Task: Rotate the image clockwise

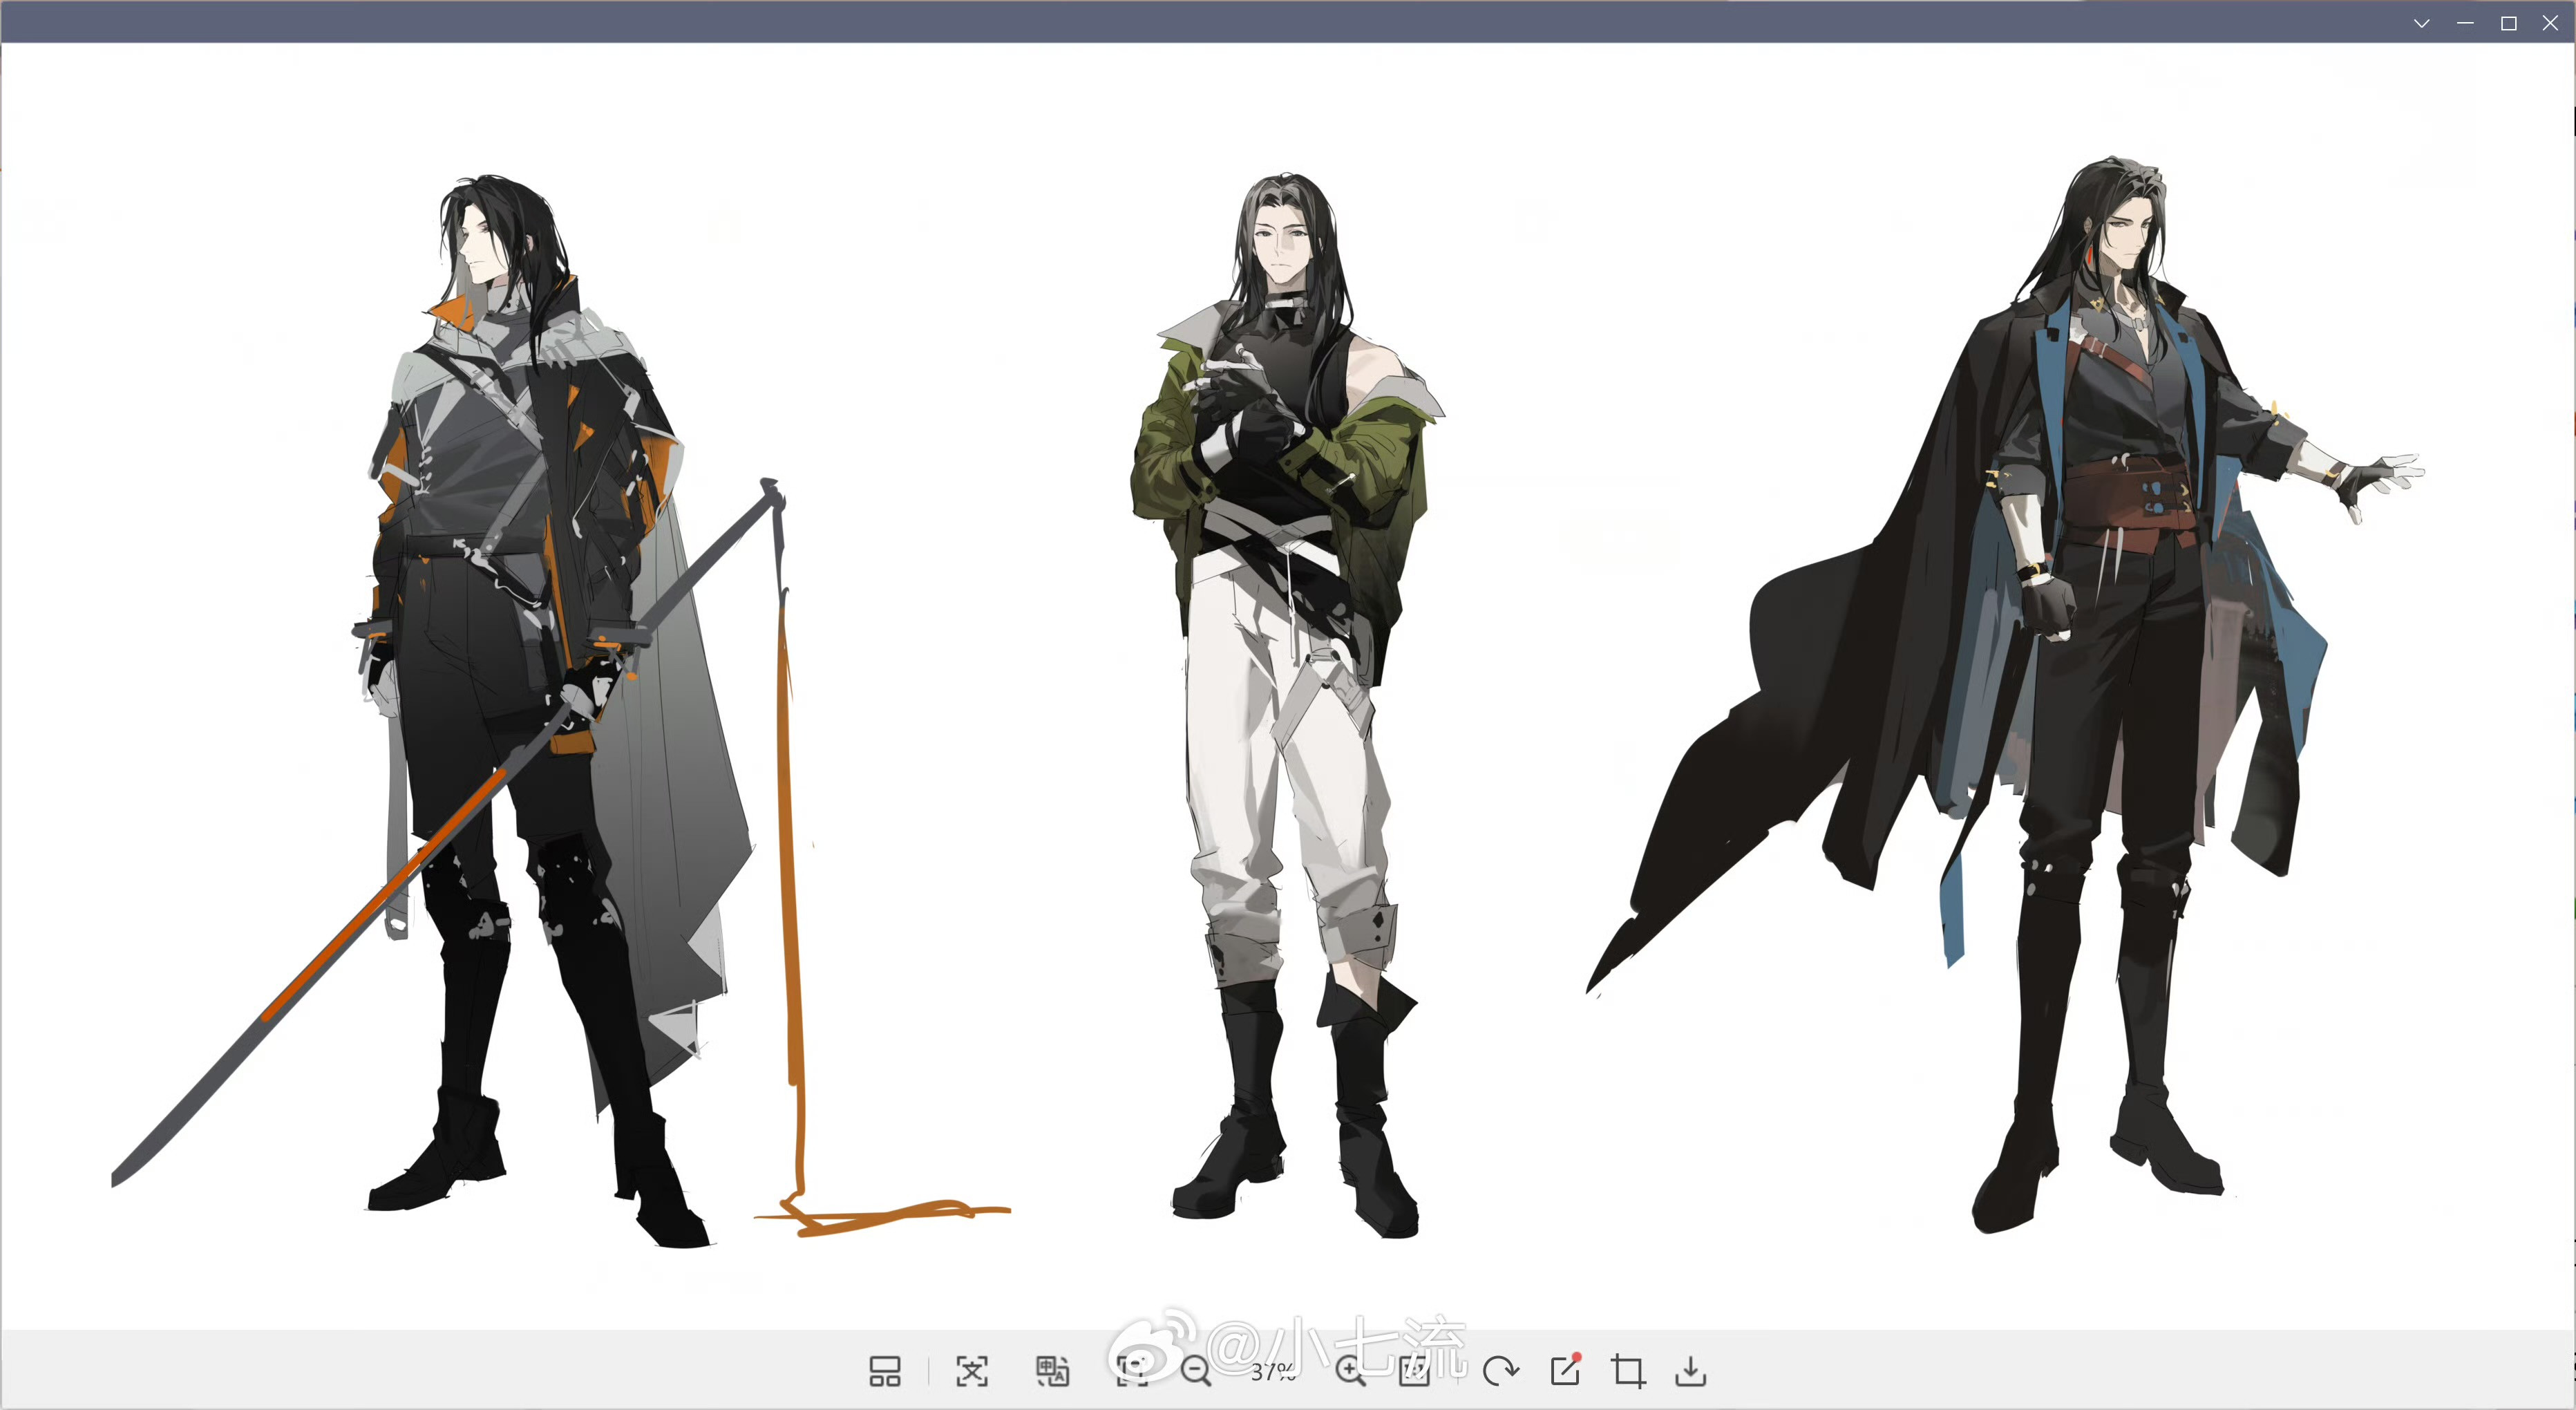Action: (x=1500, y=1371)
